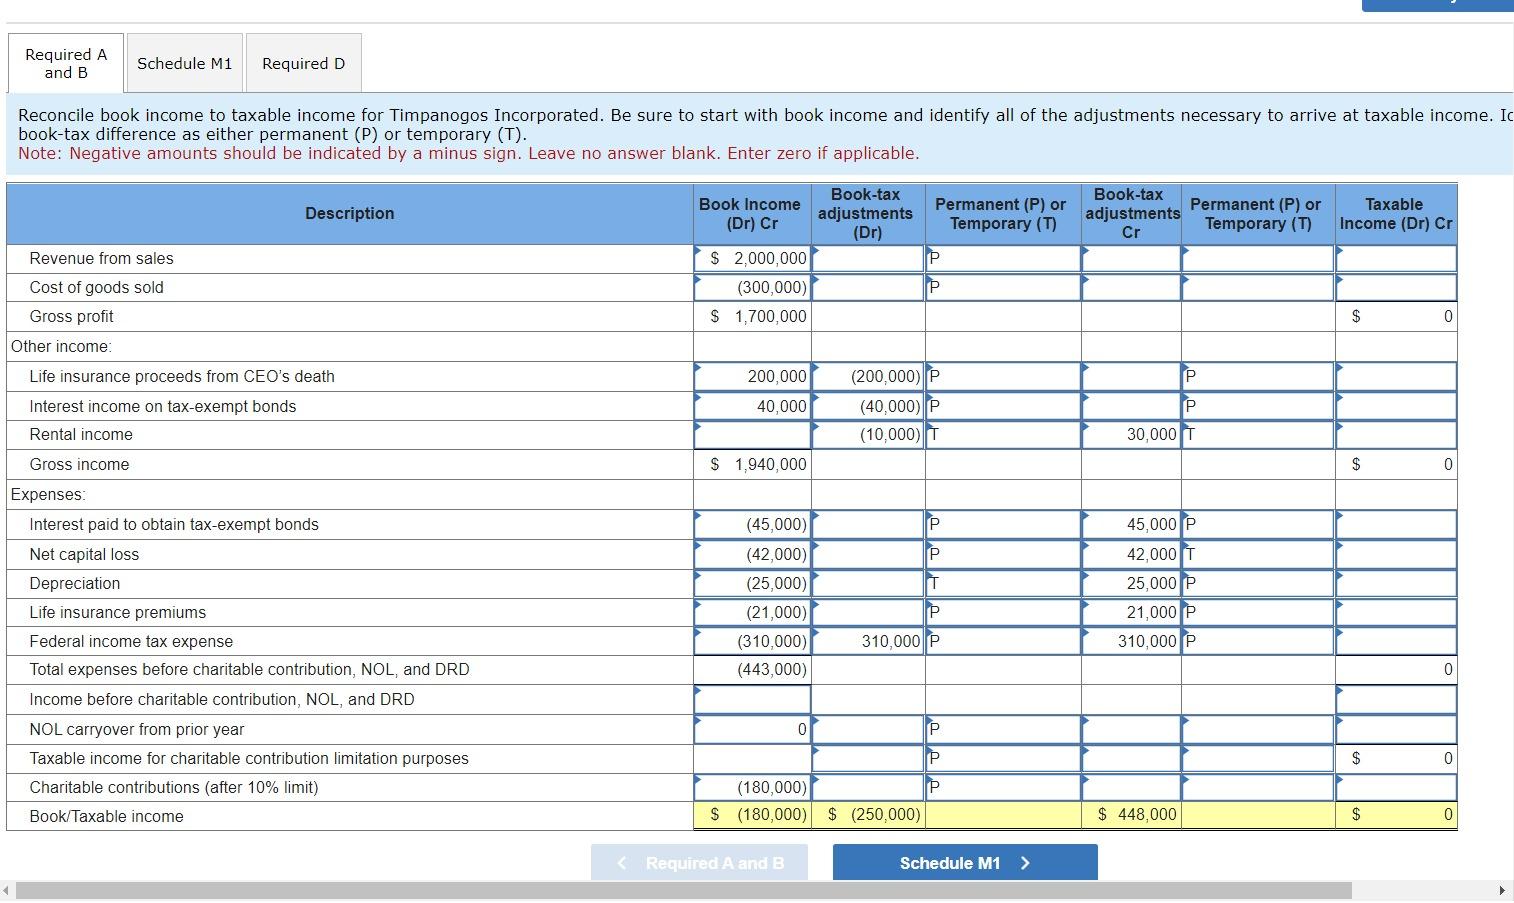Click the right scroll arrow

click(x=1501, y=890)
